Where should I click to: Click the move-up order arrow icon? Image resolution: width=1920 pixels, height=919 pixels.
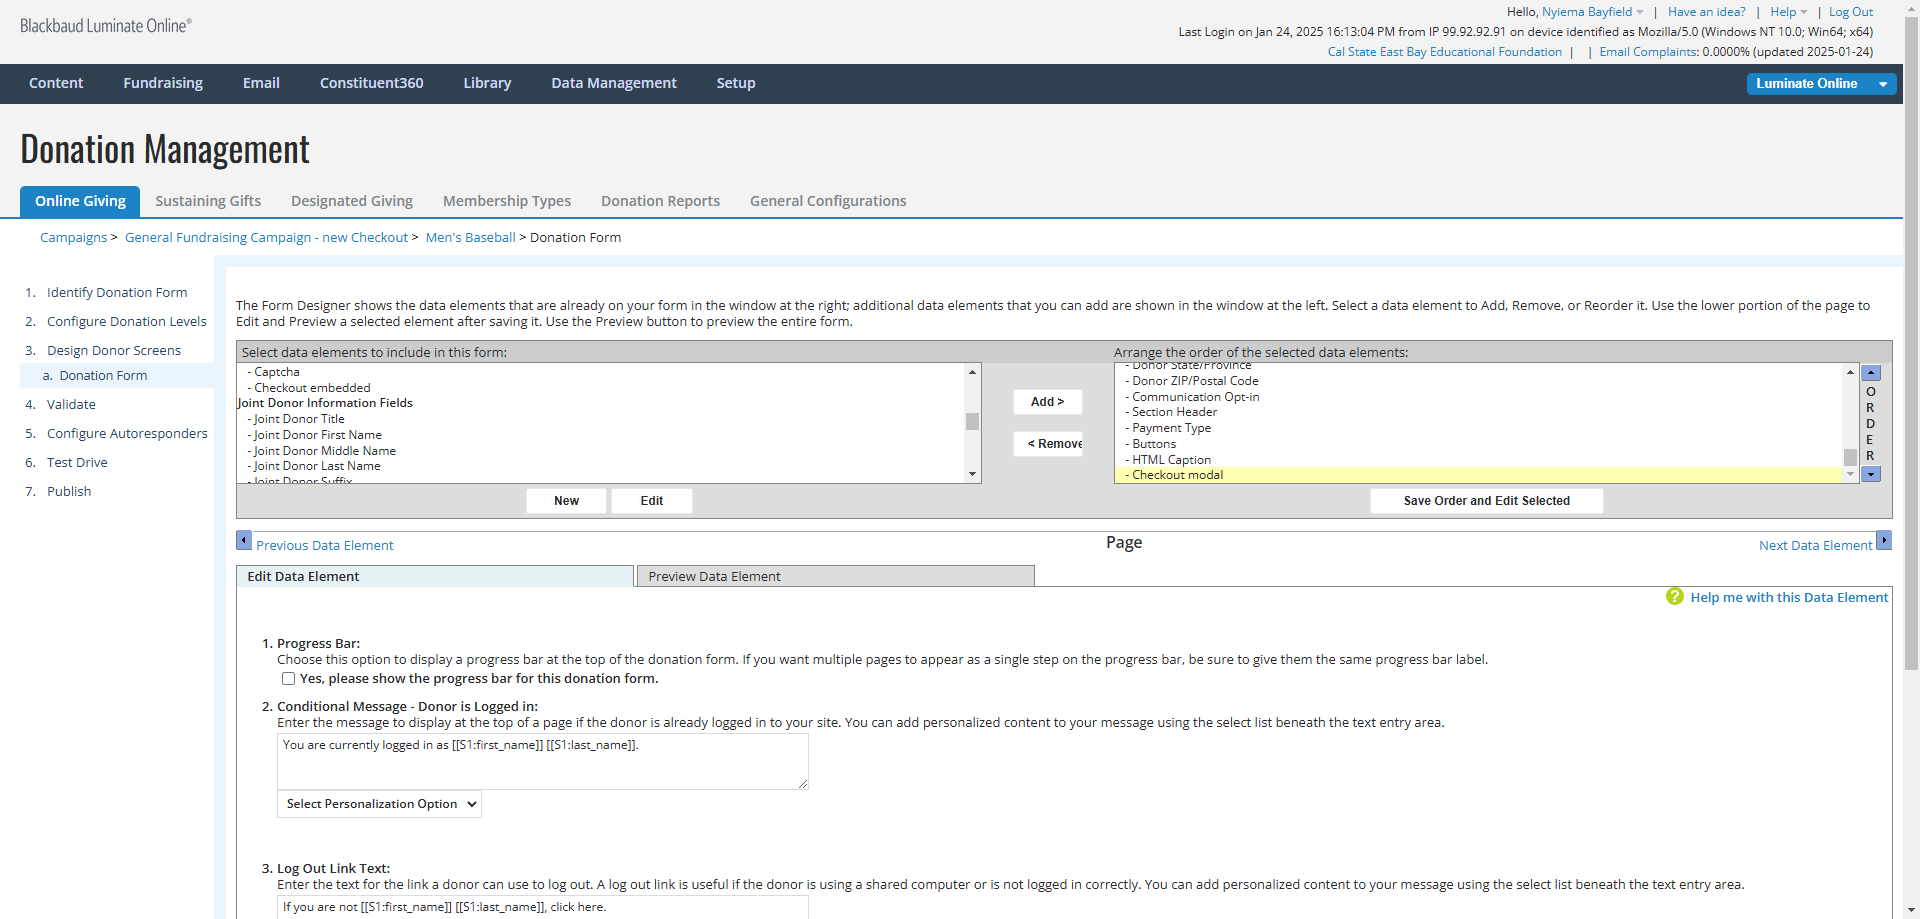[1871, 373]
